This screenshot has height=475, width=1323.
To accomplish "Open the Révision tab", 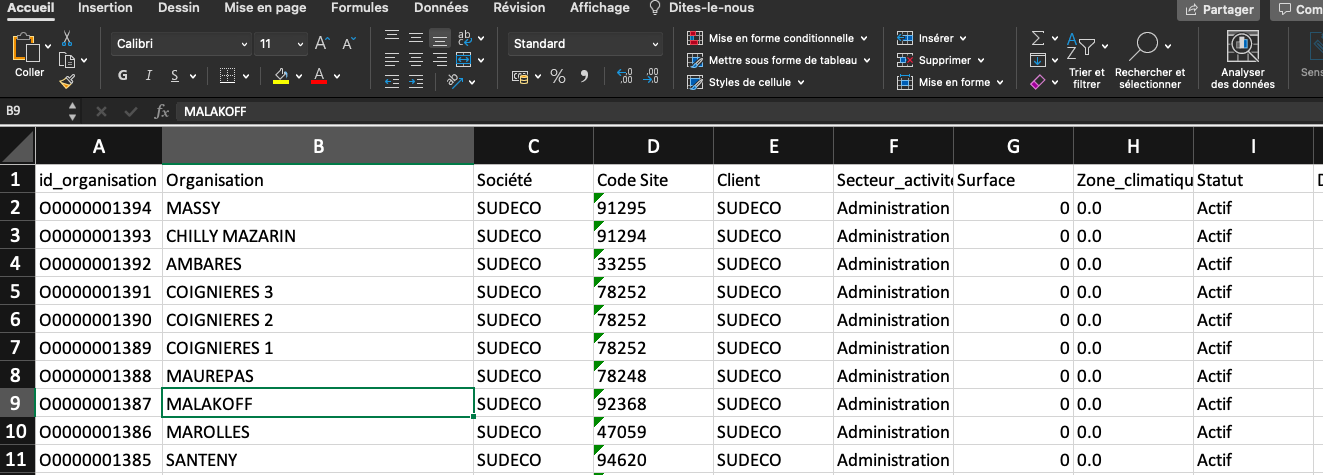I will 519,8.
